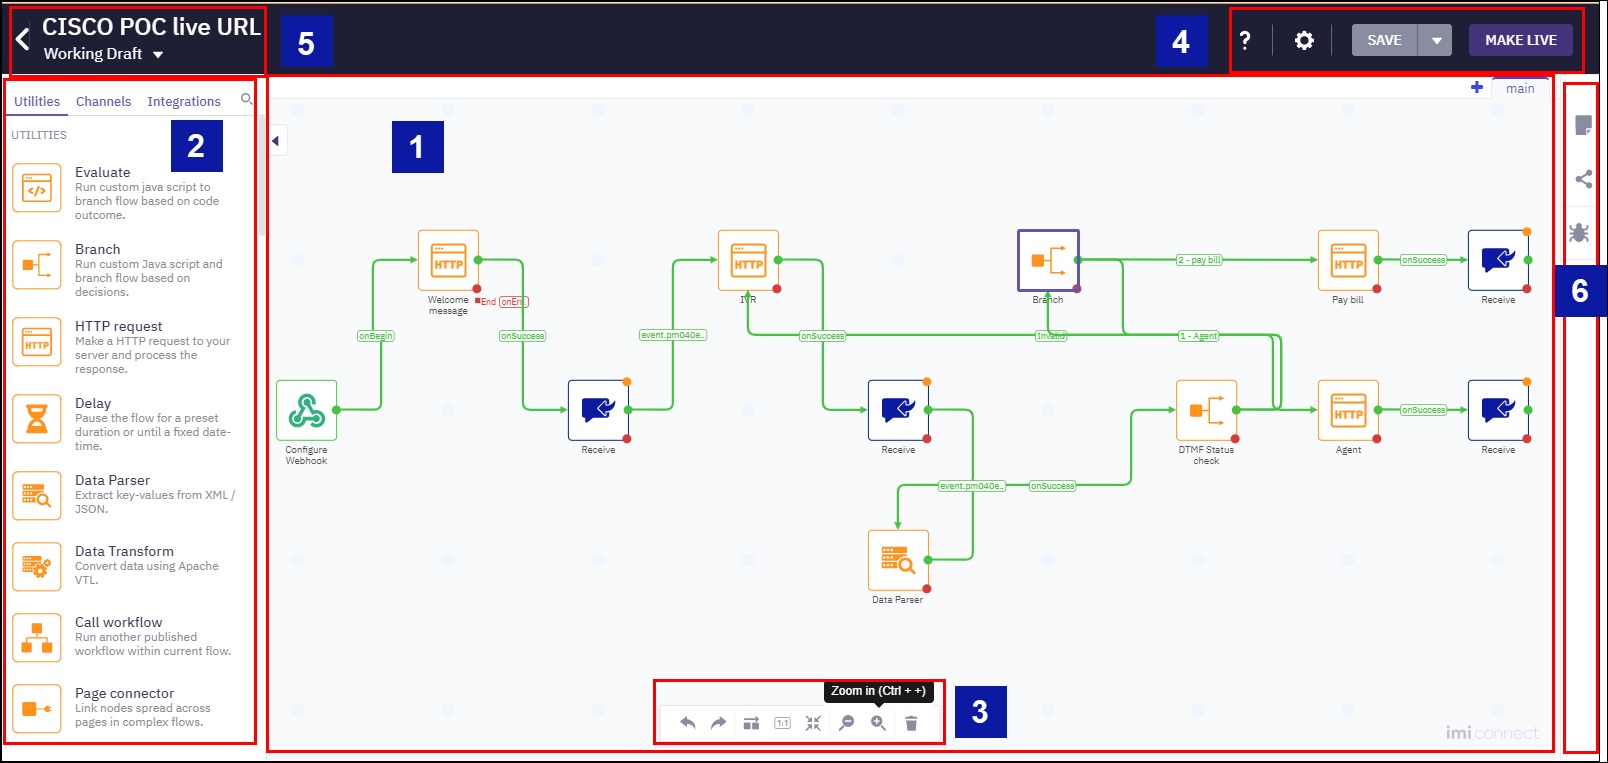Open the sticky notes panel
This screenshot has height=763, width=1608.
click(1583, 125)
